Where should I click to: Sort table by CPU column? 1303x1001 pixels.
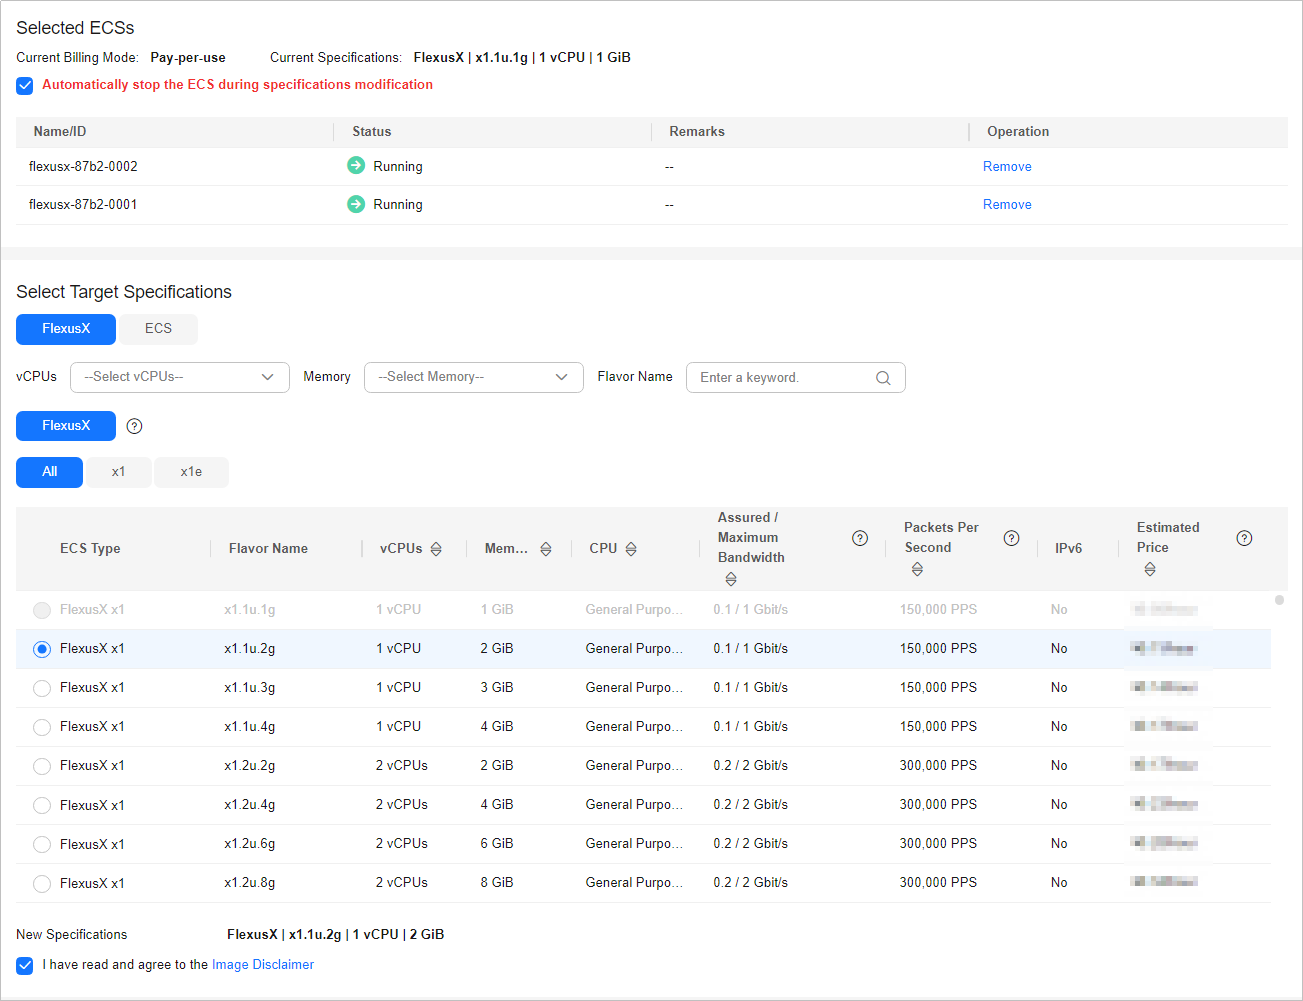631,549
